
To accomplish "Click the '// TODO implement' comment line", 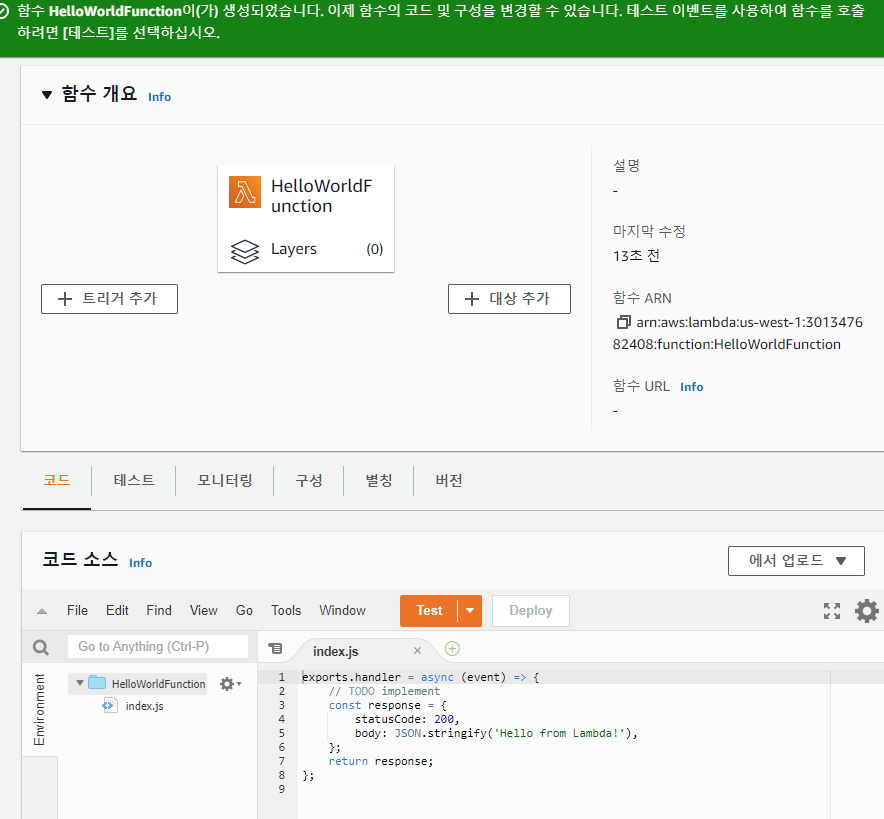I will tap(384, 691).
